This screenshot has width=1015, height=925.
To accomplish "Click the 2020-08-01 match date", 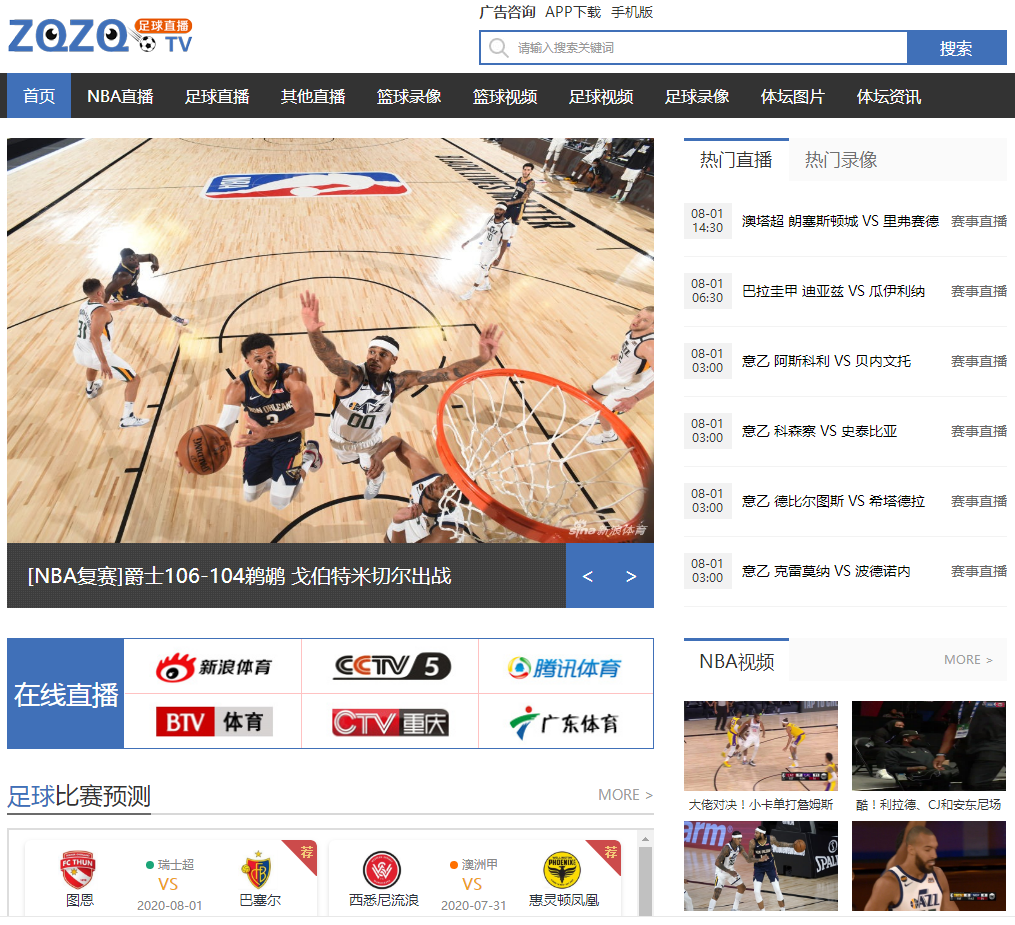I will coord(170,906).
